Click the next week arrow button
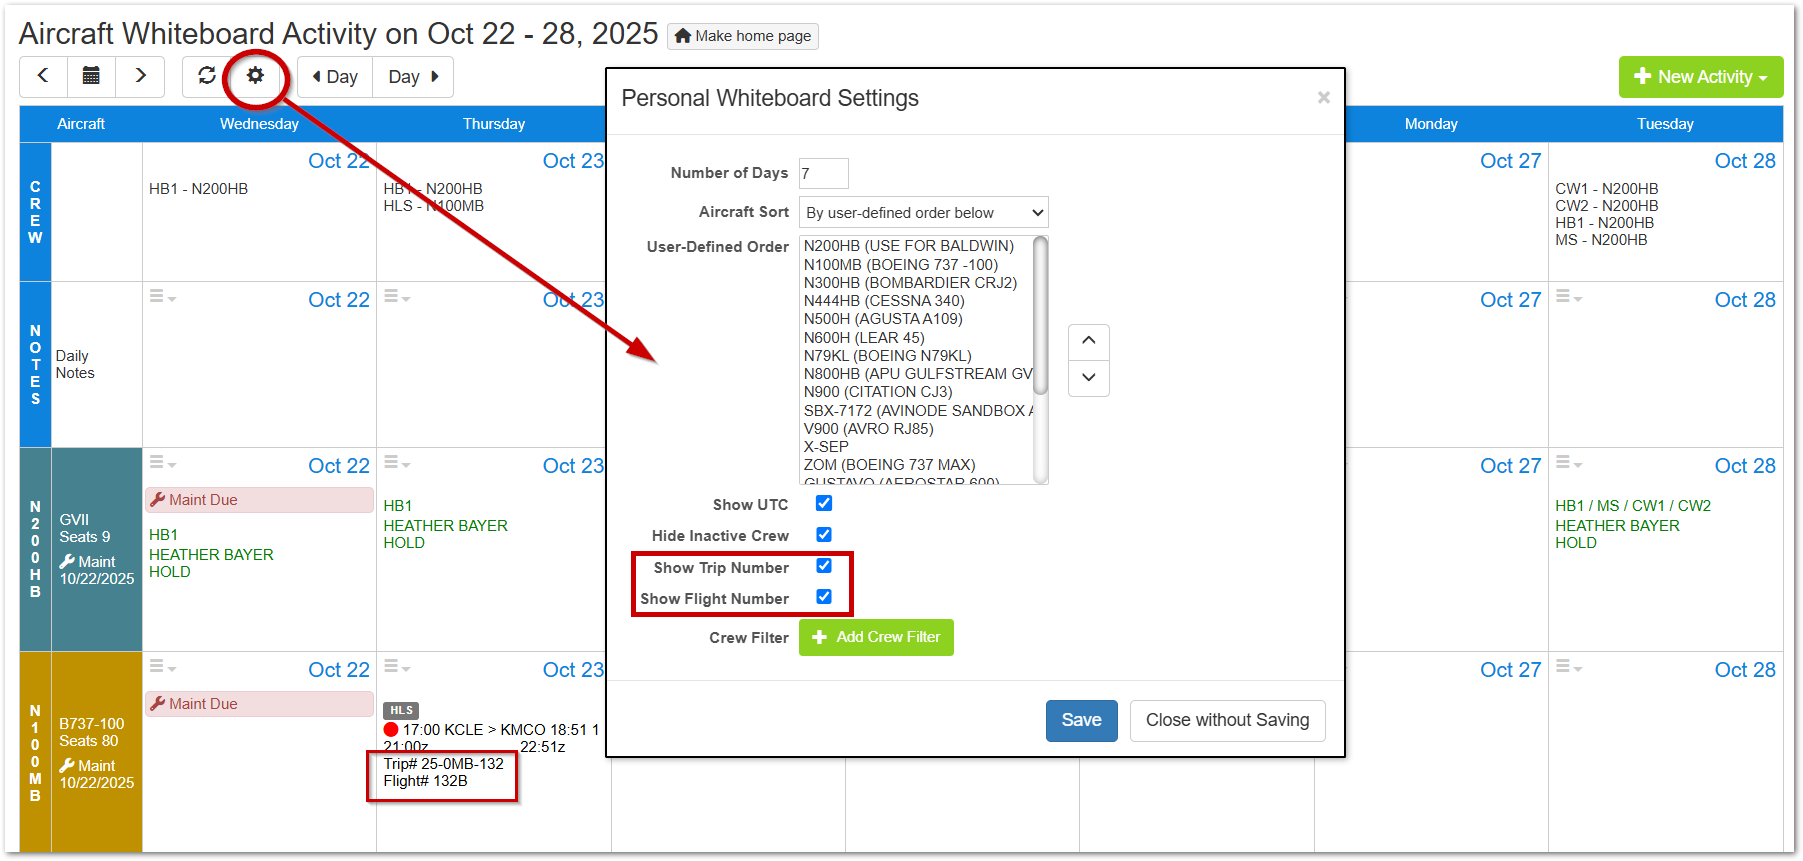Image resolution: width=1803 pixels, height=861 pixels. click(140, 76)
